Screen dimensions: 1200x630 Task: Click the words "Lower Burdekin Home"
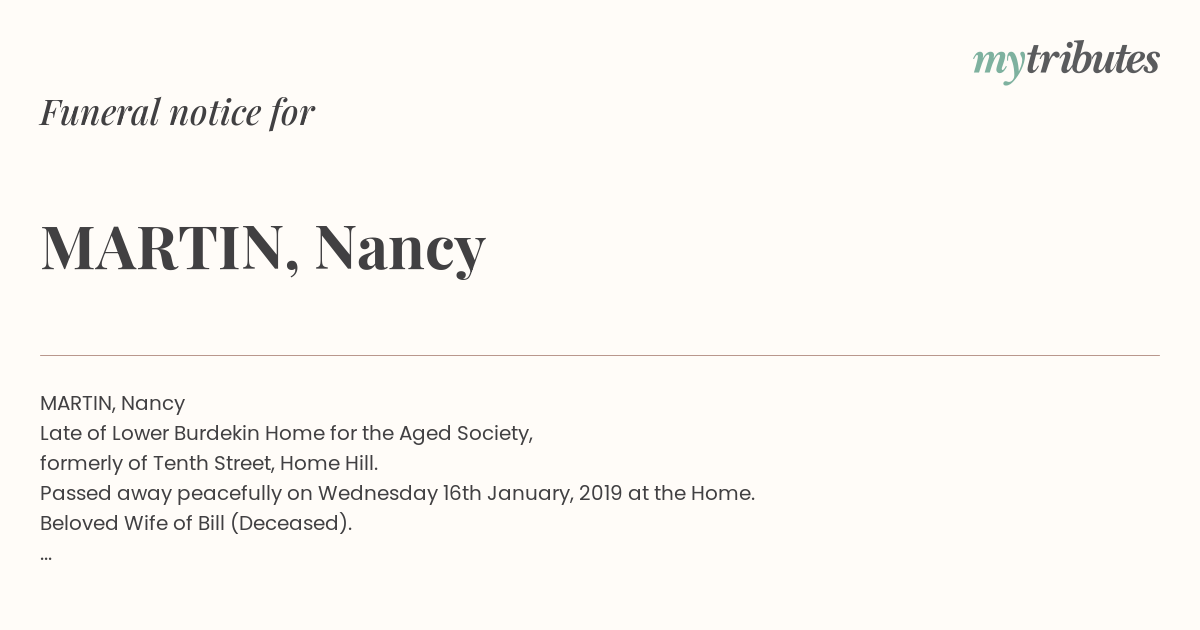[x=203, y=433]
